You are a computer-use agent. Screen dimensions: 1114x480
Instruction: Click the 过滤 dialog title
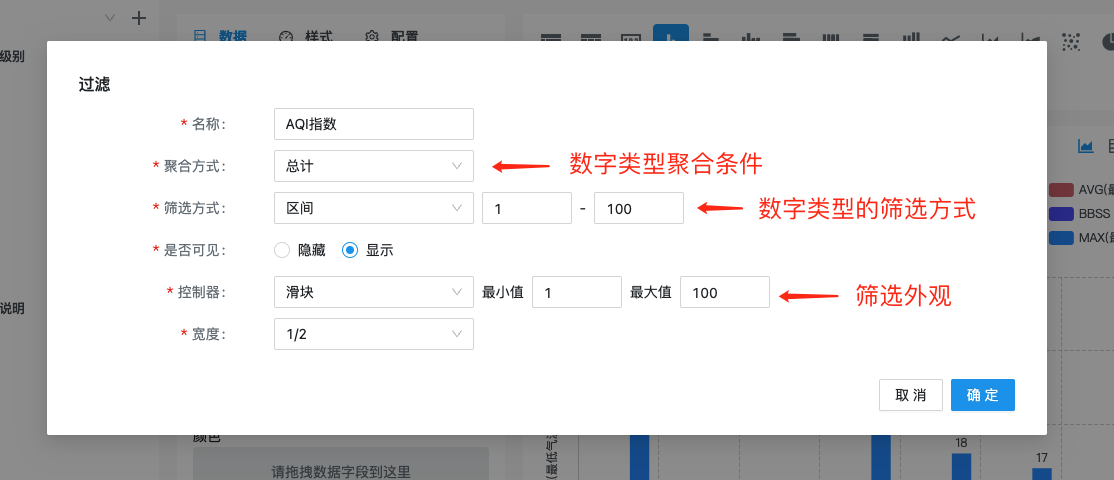pos(94,86)
